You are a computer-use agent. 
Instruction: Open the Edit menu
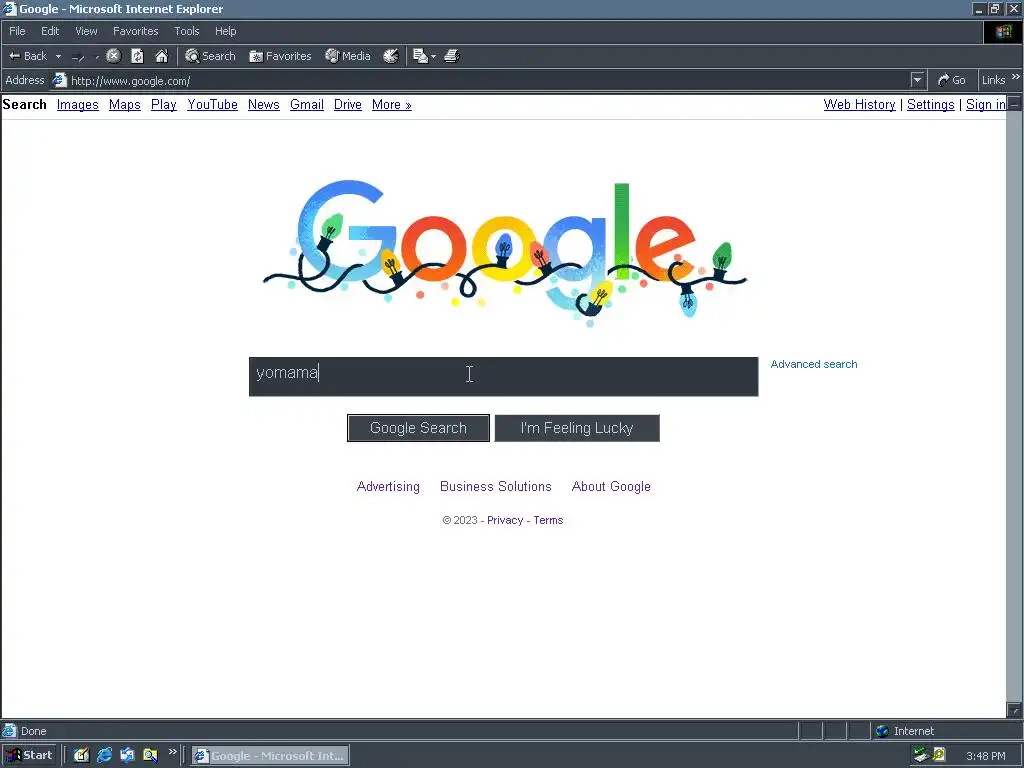click(x=50, y=31)
